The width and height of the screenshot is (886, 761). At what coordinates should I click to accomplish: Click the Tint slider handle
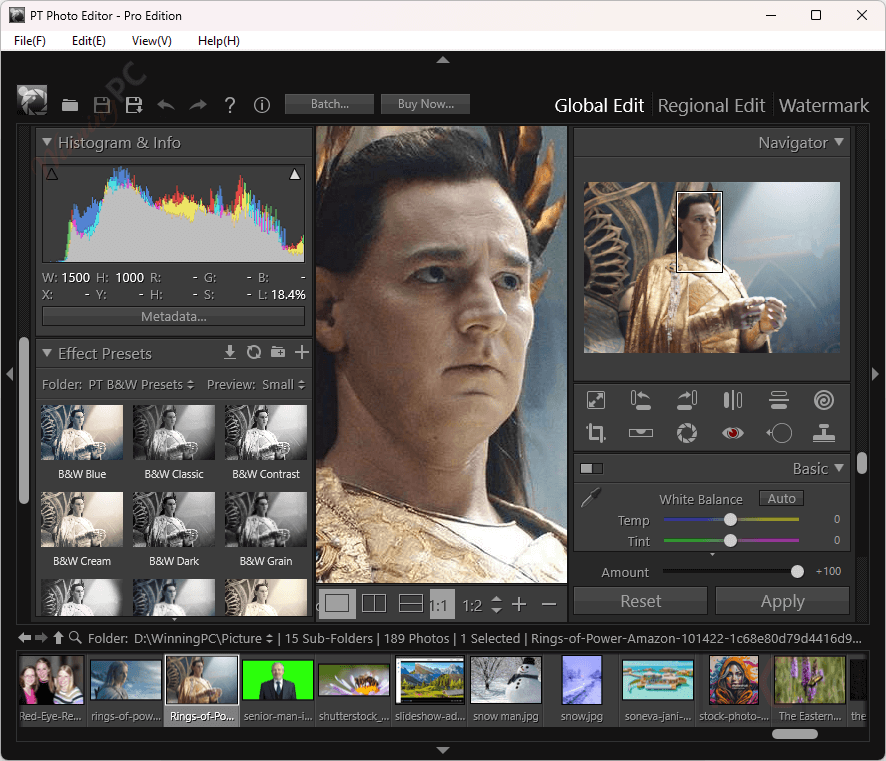pos(730,541)
